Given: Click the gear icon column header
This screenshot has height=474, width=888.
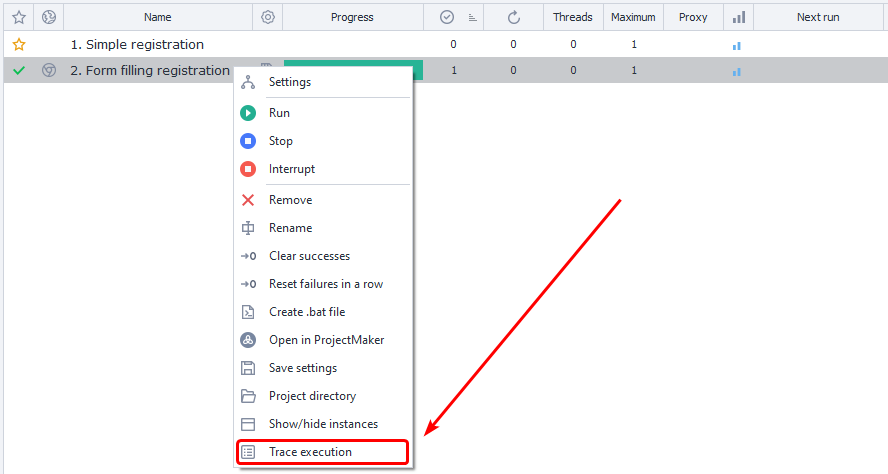Looking at the screenshot, I should point(267,17).
